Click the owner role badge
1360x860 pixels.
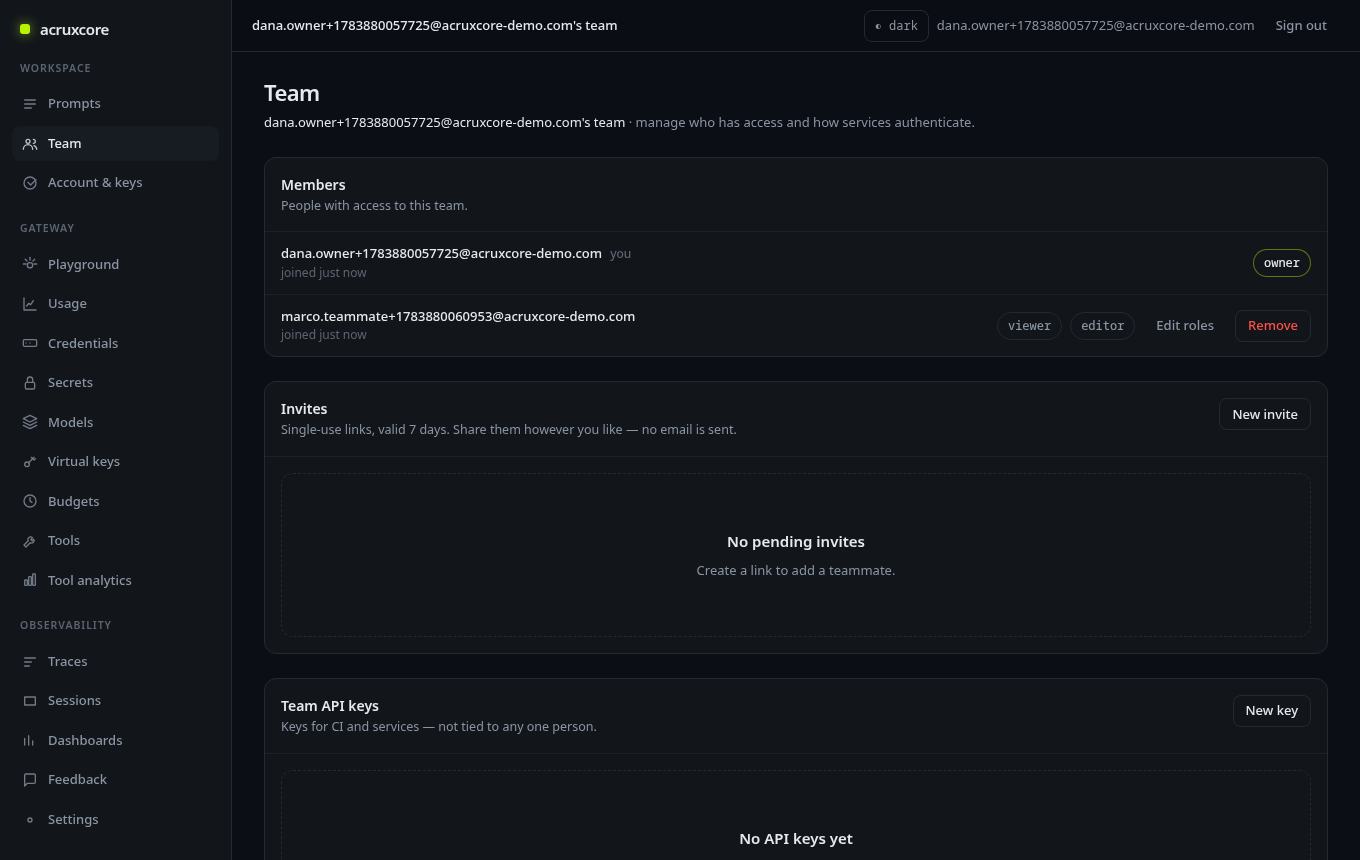[x=1282, y=263]
